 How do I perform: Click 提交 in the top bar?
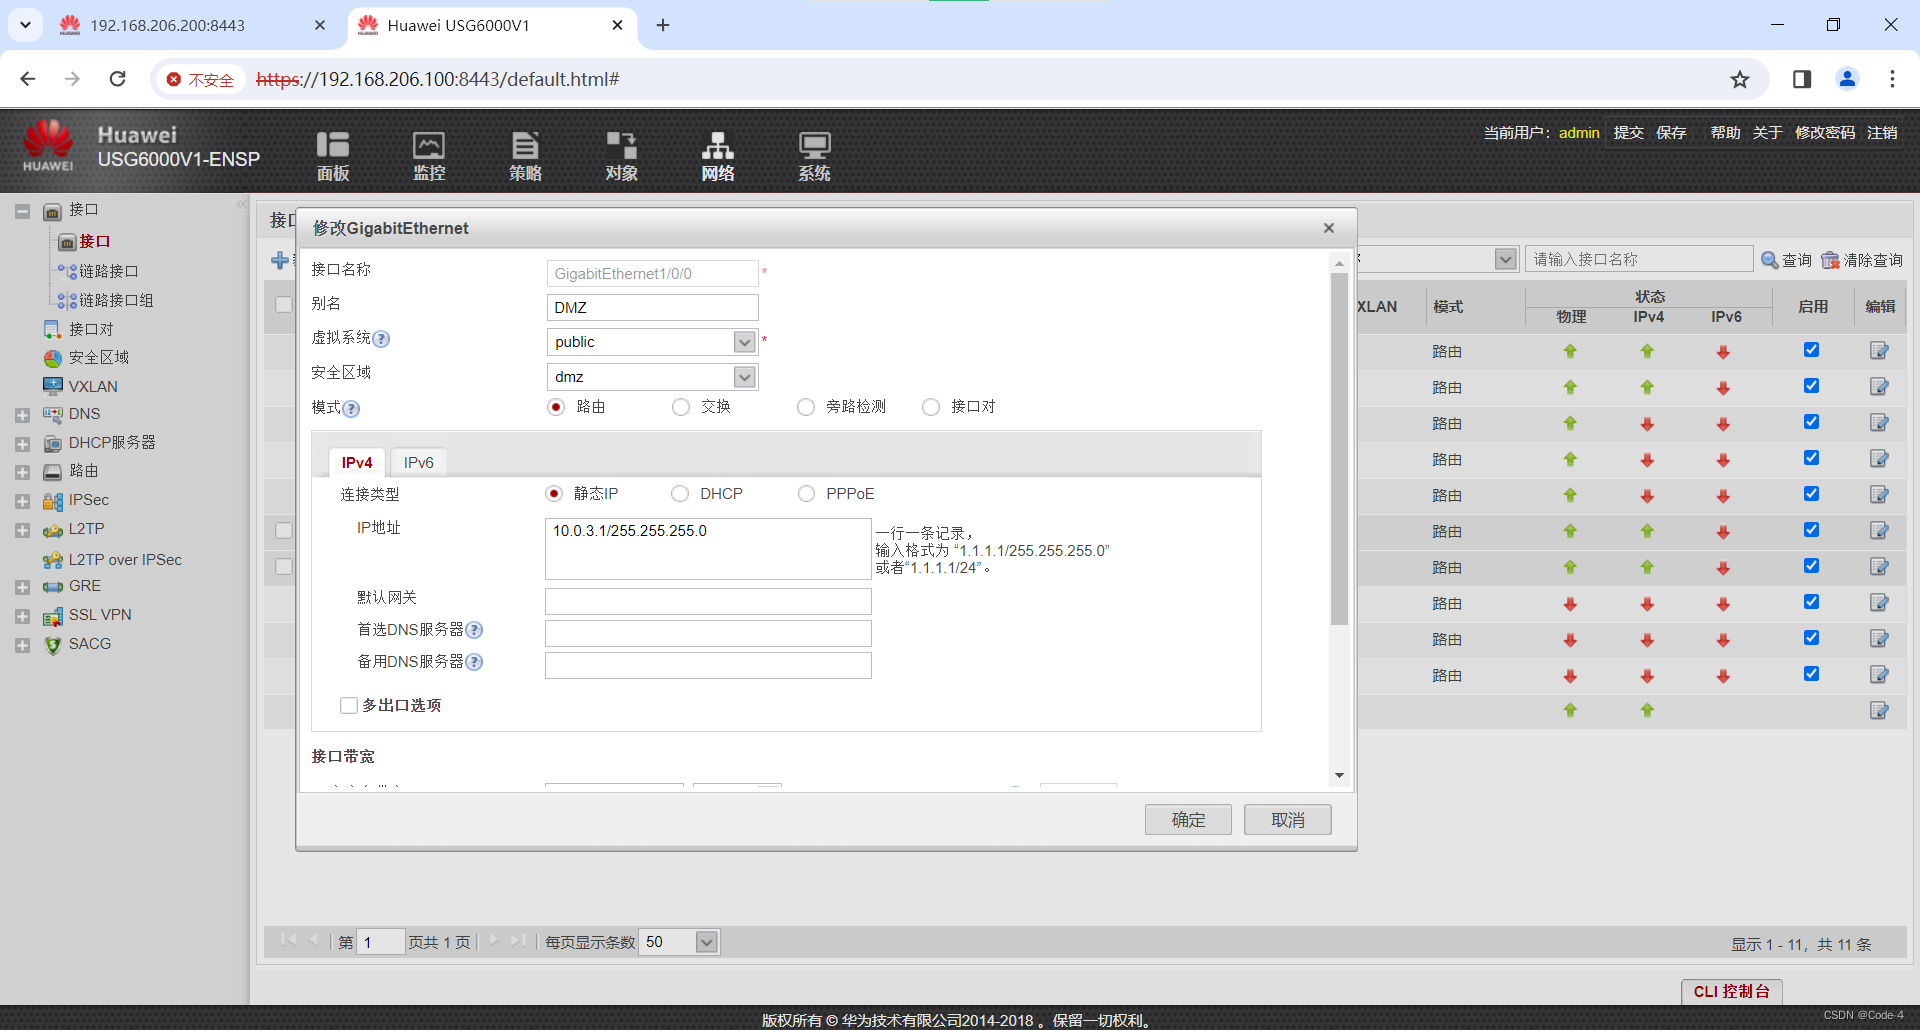(1628, 133)
